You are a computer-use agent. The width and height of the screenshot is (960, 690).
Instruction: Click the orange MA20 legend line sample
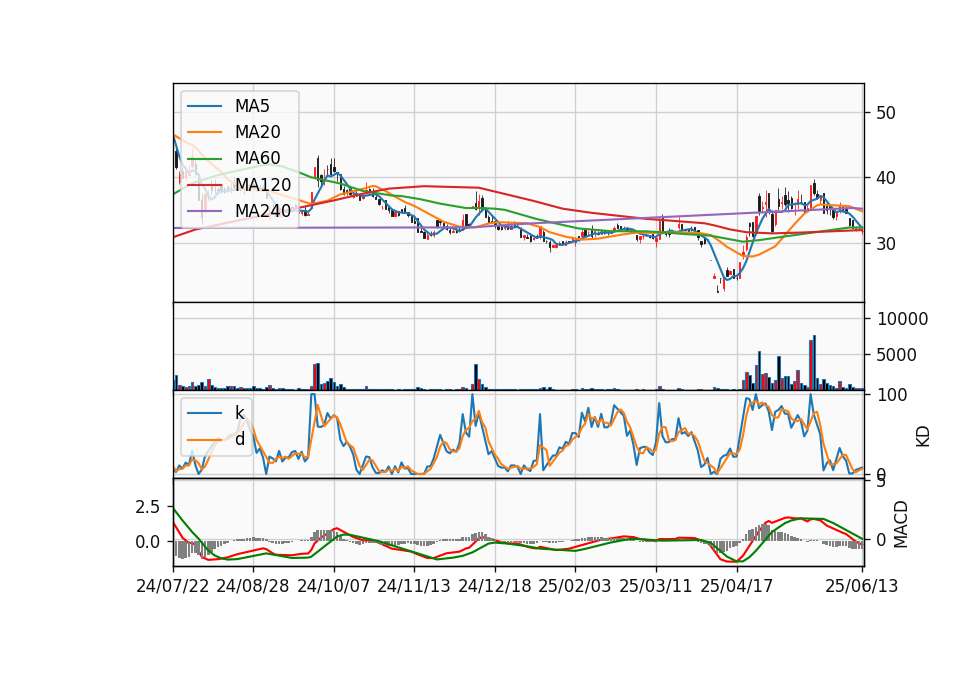[x=204, y=132]
